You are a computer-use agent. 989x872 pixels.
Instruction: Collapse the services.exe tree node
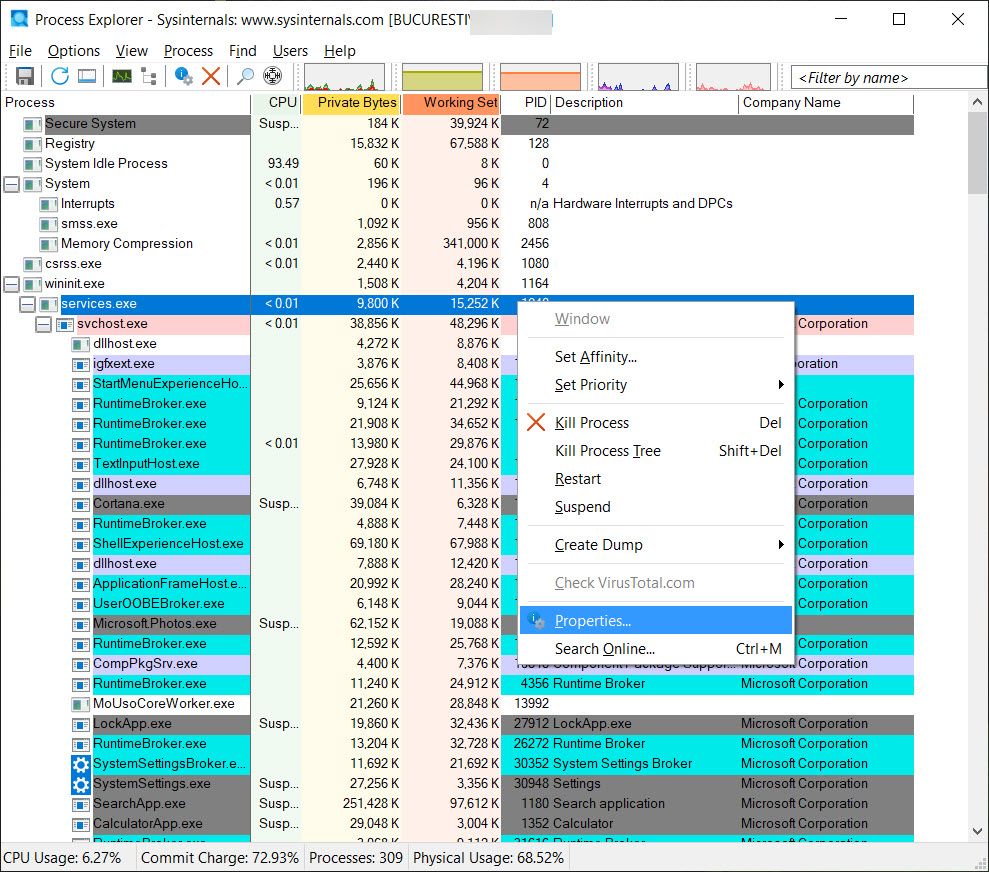point(27,305)
